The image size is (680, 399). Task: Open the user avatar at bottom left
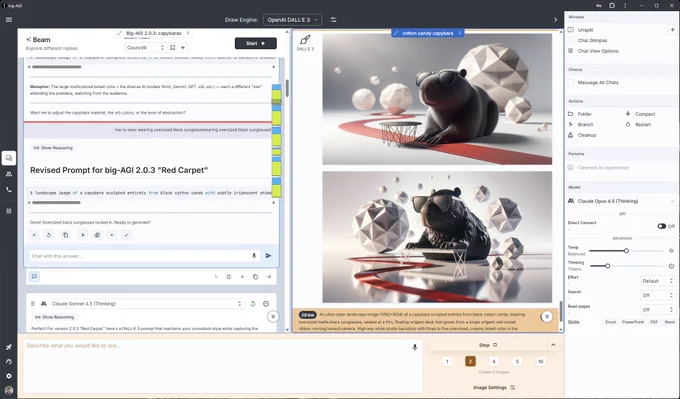click(x=9, y=390)
